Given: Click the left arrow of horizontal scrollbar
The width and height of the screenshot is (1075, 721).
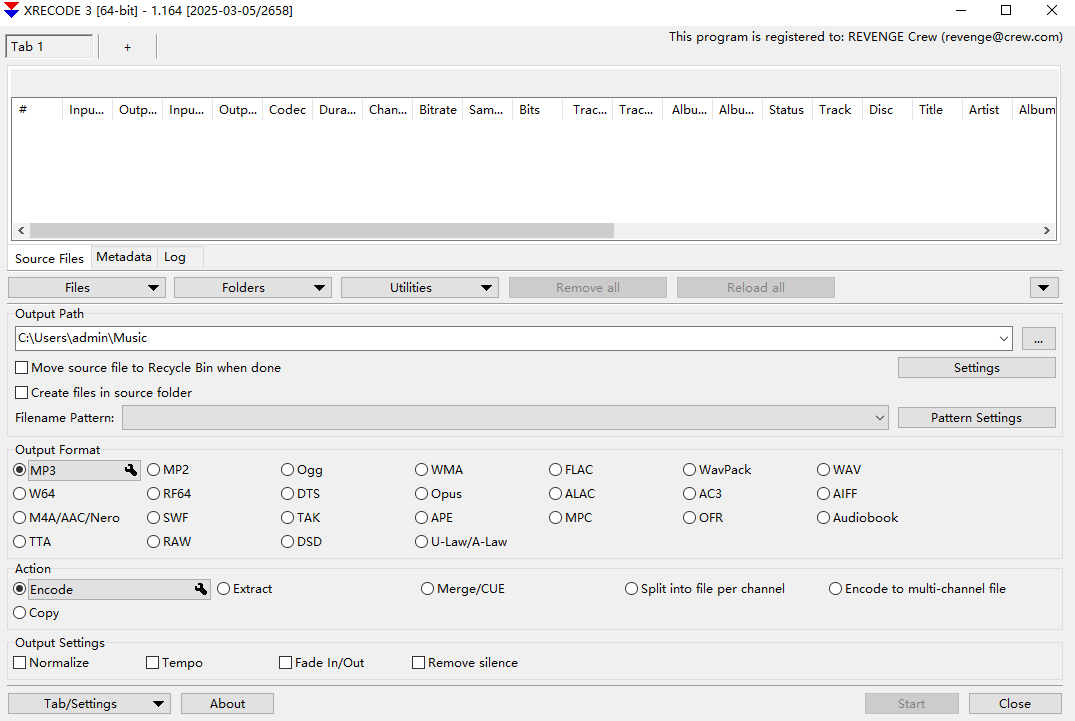Looking at the screenshot, I should click(20, 230).
